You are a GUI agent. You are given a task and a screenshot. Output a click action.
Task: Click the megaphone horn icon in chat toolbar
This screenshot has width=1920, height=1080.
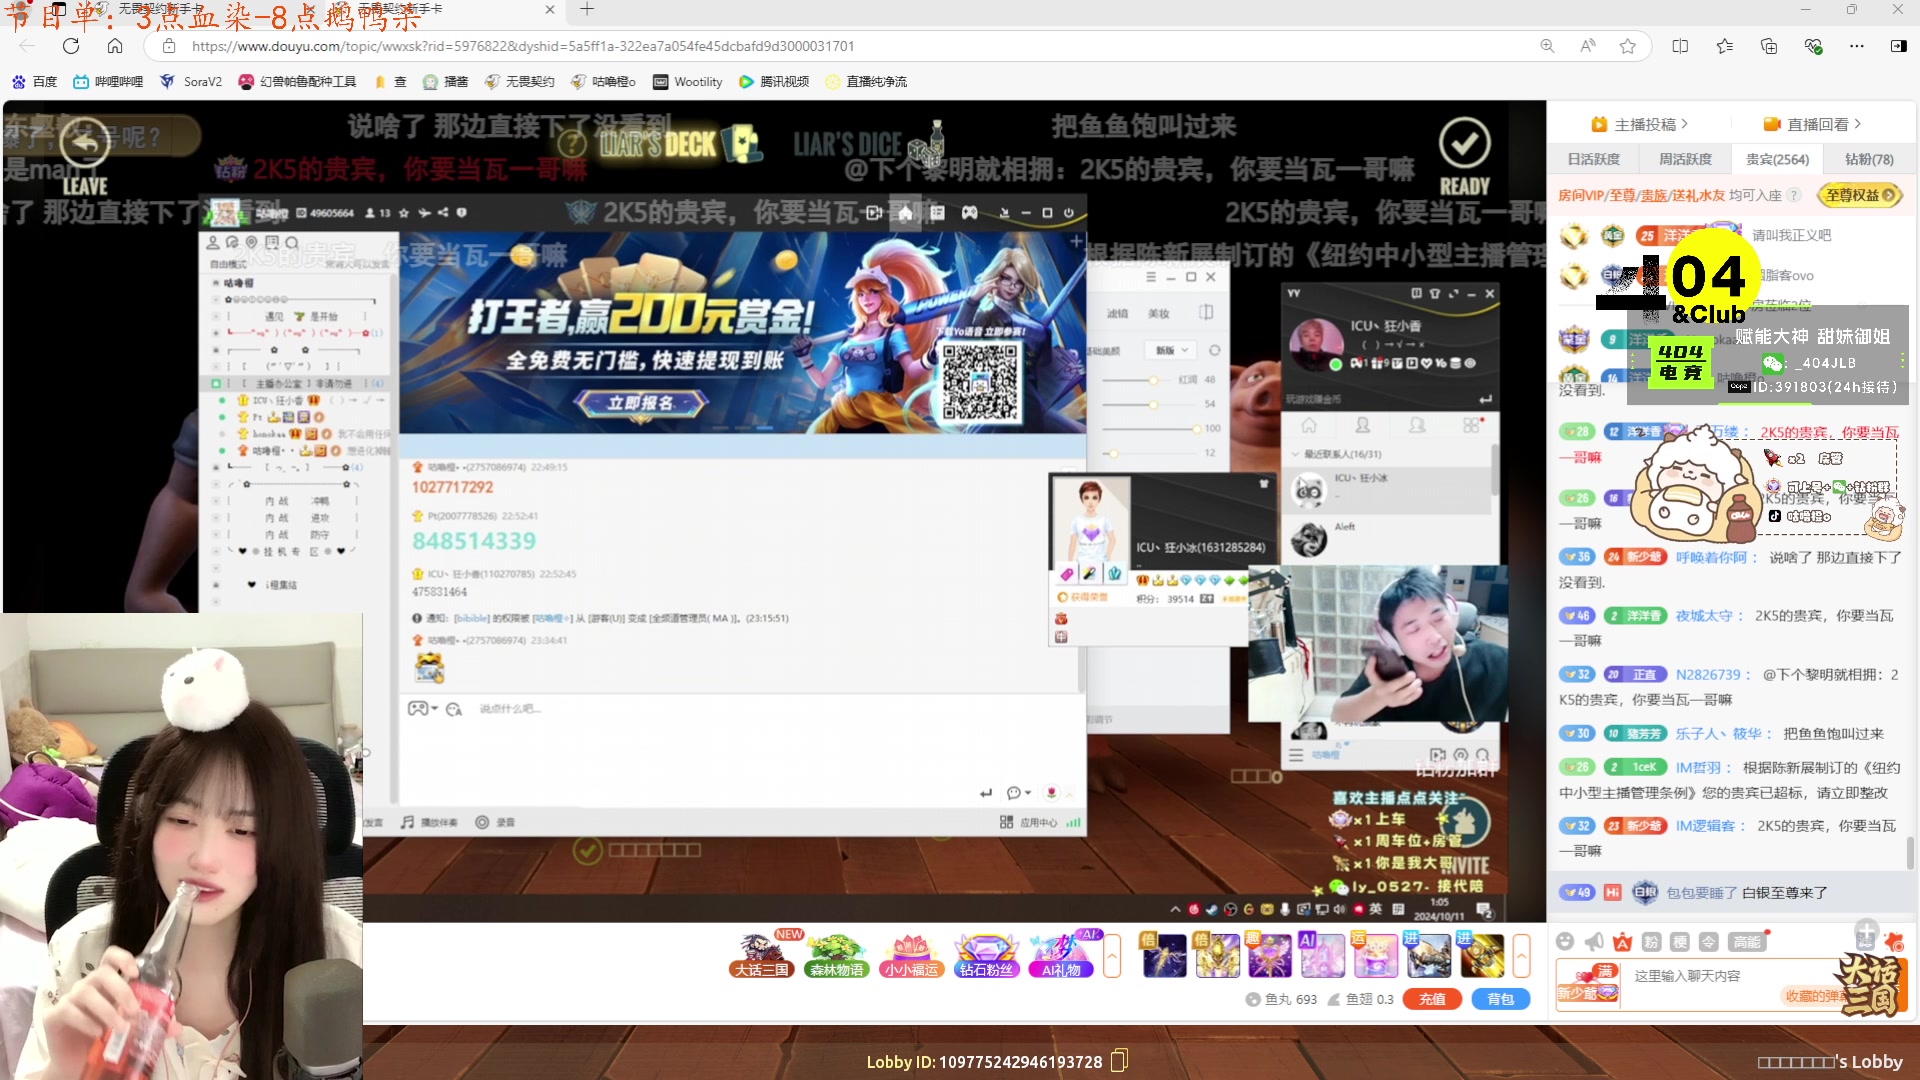(x=1594, y=942)
